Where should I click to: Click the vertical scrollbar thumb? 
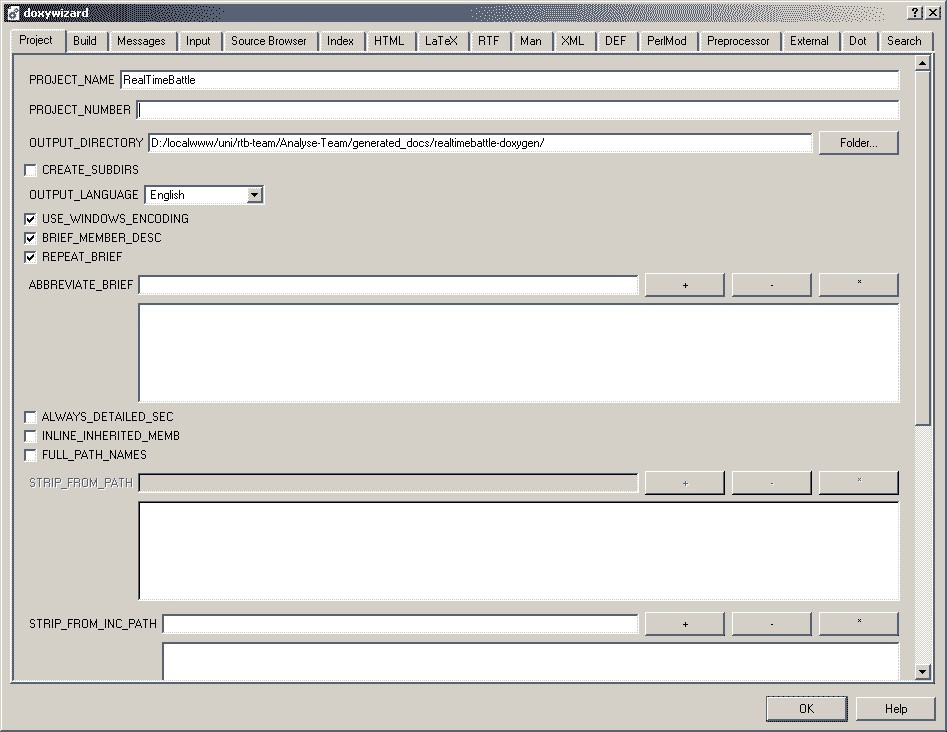(x=922, y=248)
